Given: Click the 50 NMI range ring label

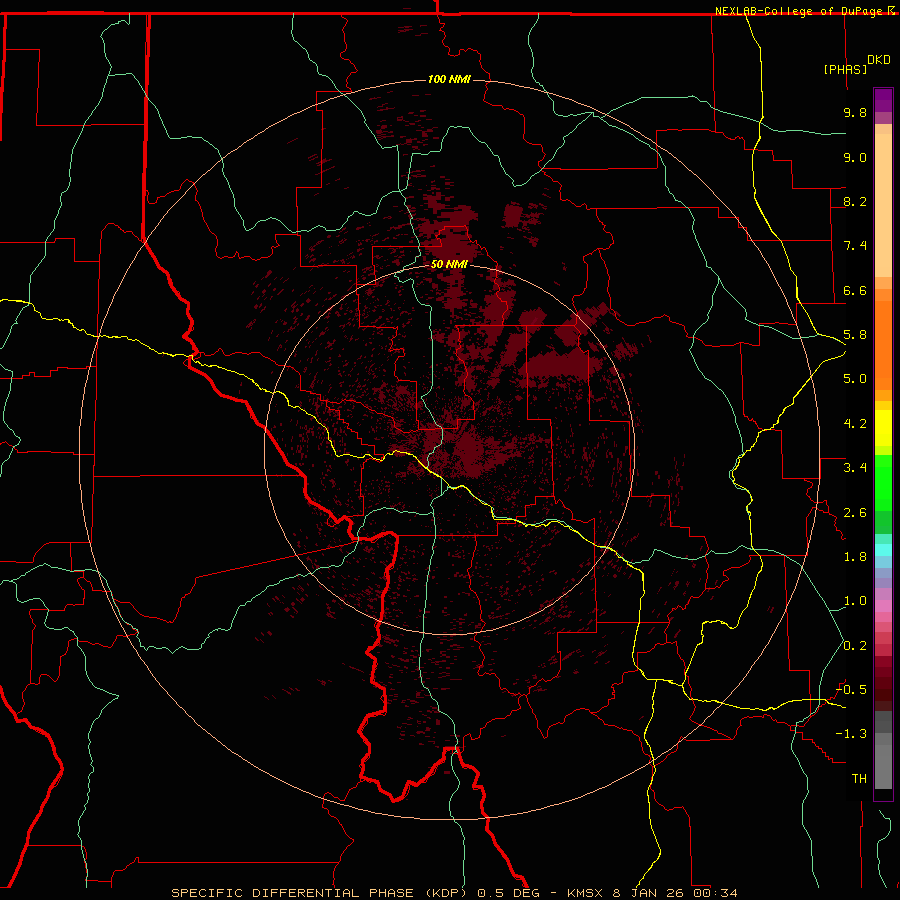Looking at the screenshot, I should 449,264.
